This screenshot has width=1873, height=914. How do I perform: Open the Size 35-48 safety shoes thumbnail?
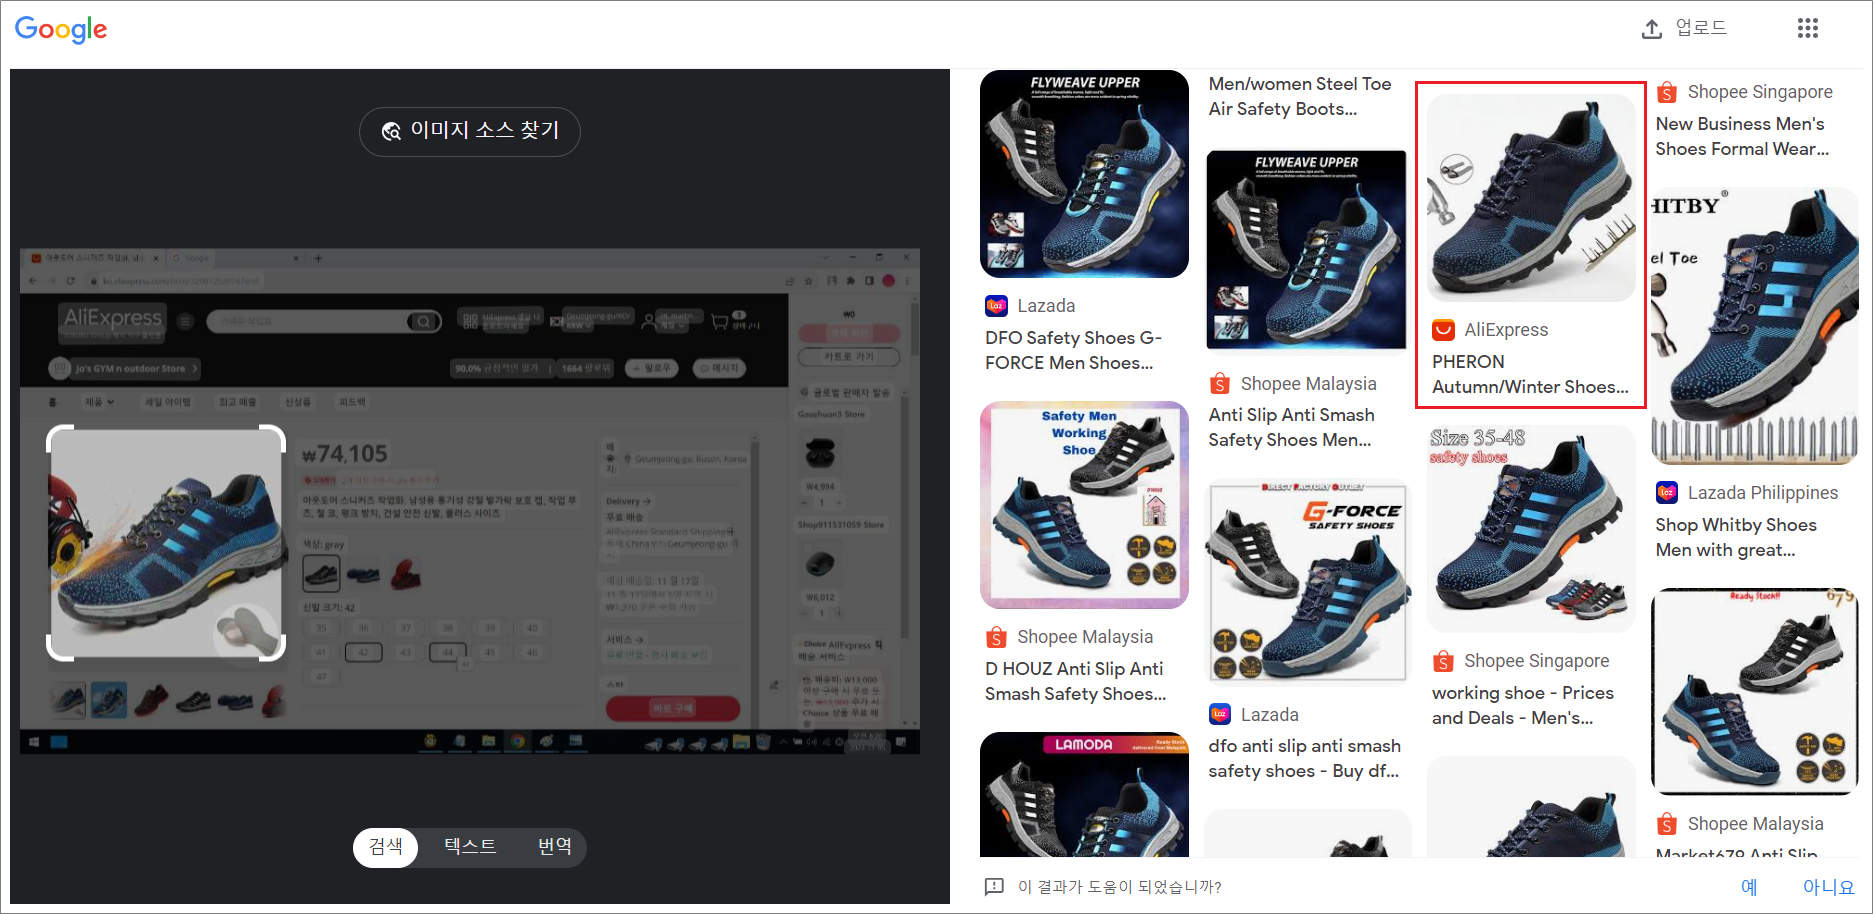pyautogui.click(x=1531, y=529)
